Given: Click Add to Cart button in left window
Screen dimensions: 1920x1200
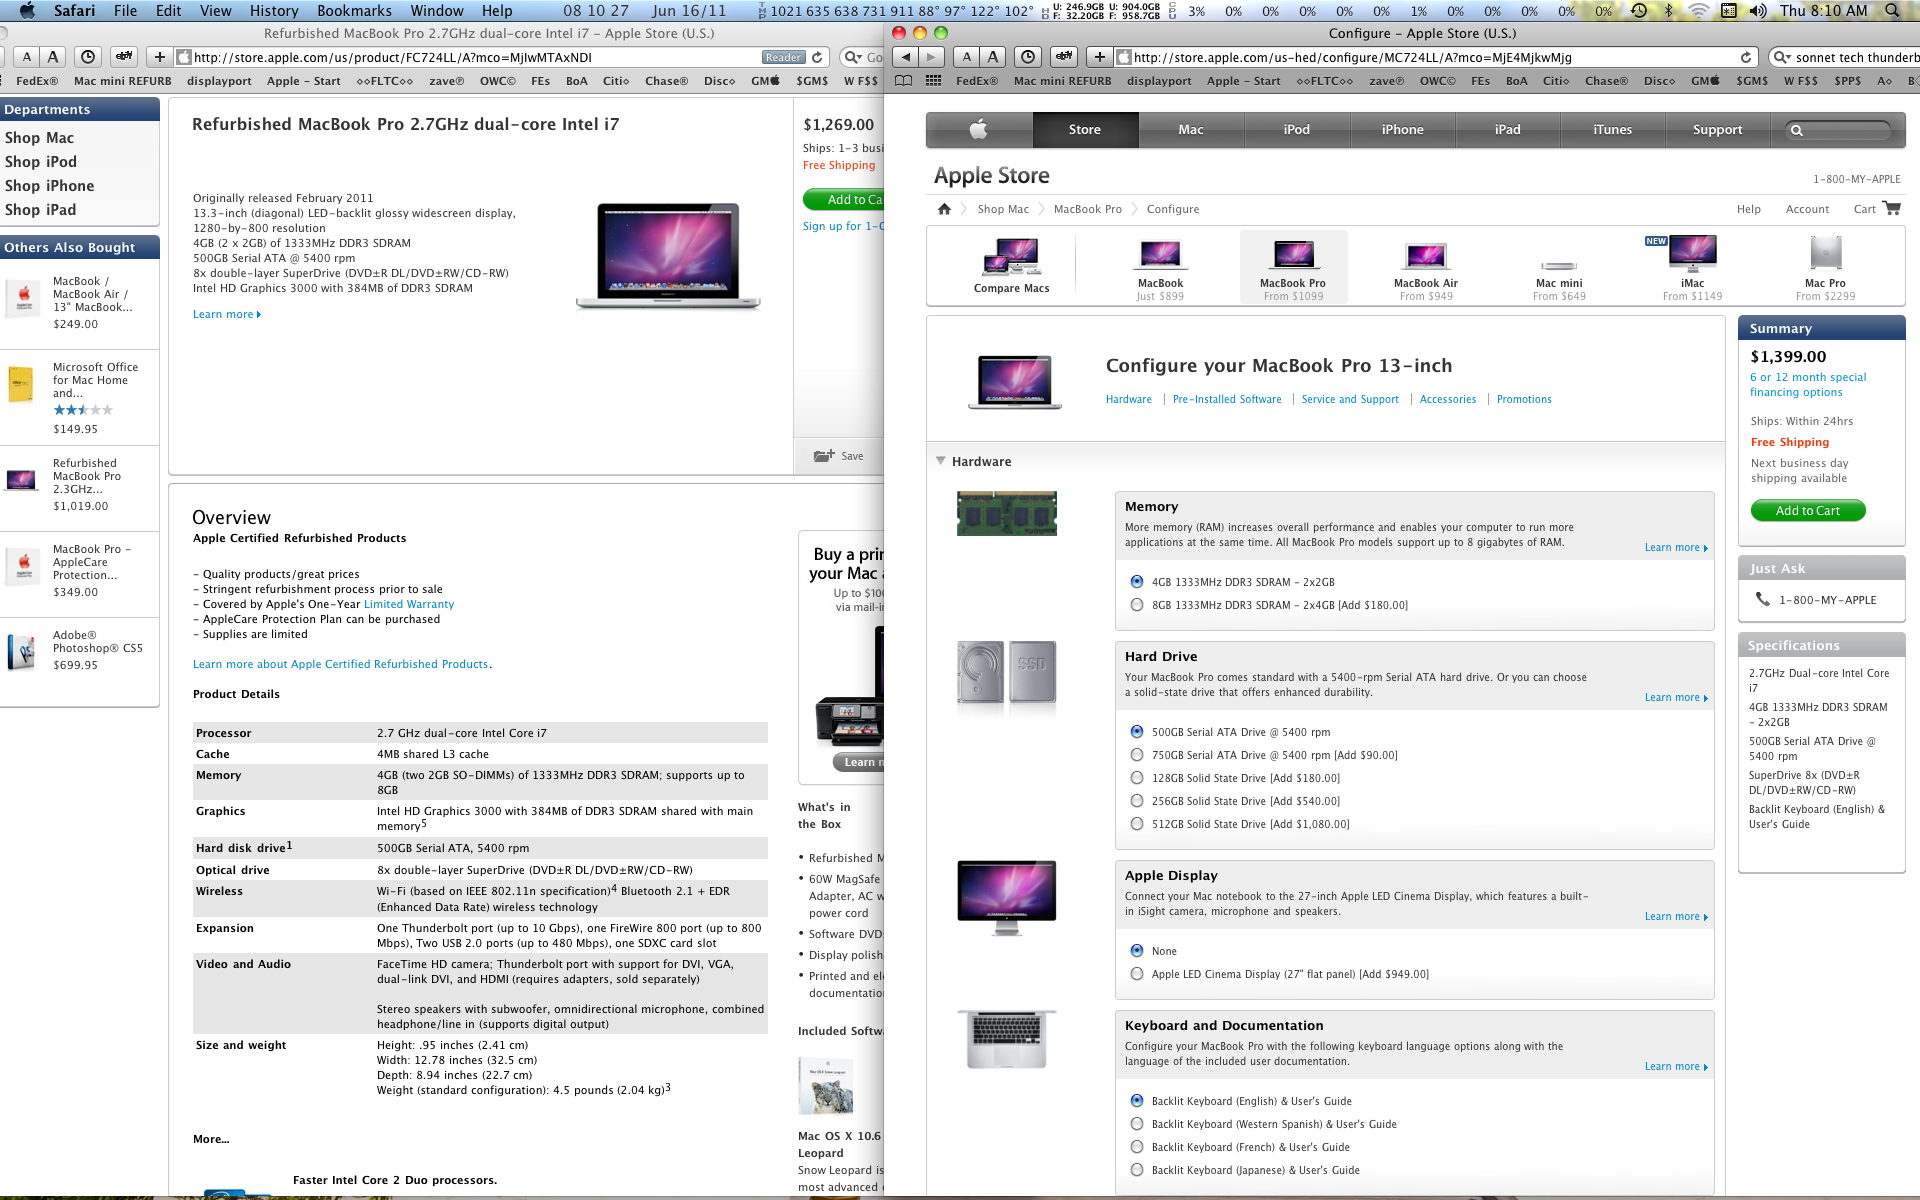Looking at the screenshot, I should tap(843, 199).
